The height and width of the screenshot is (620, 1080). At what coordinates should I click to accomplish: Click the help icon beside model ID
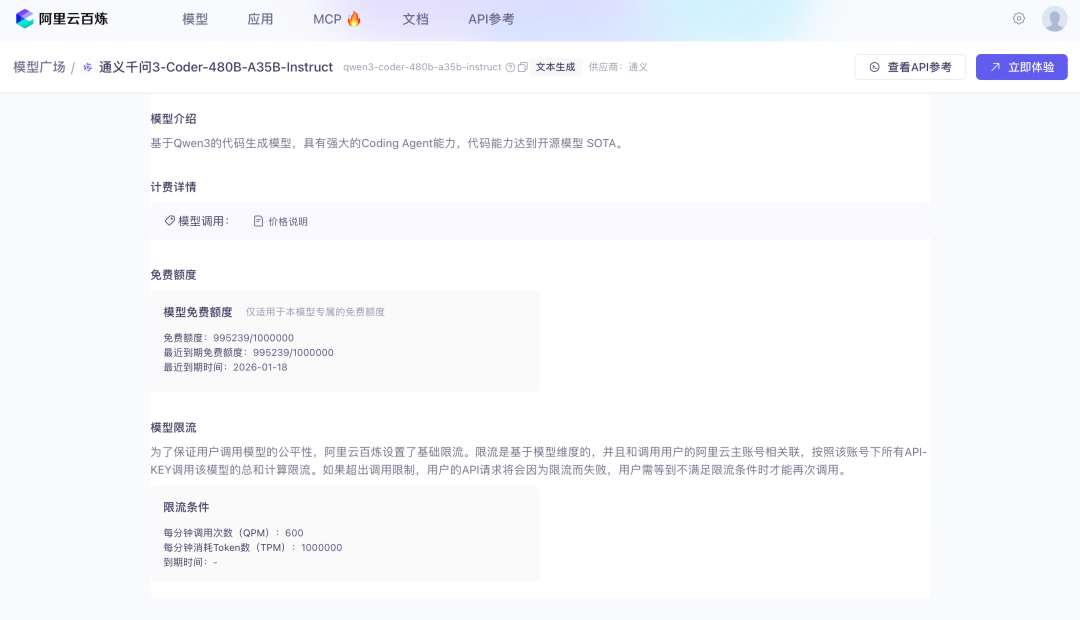pos(510,67)
